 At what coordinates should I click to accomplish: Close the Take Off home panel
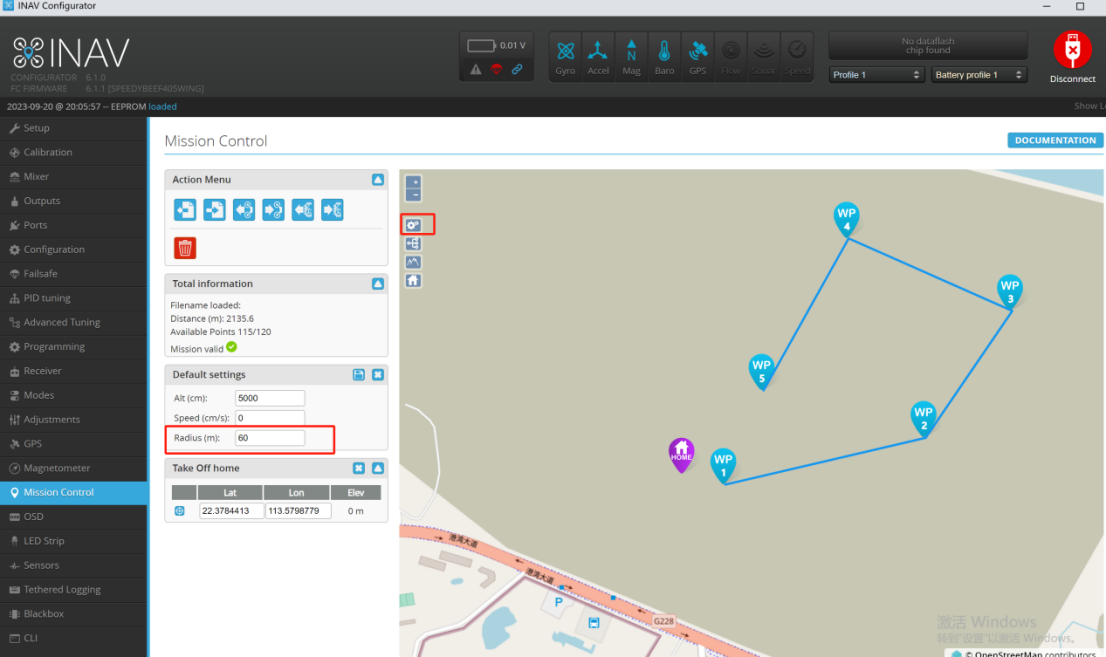[359, 468]
